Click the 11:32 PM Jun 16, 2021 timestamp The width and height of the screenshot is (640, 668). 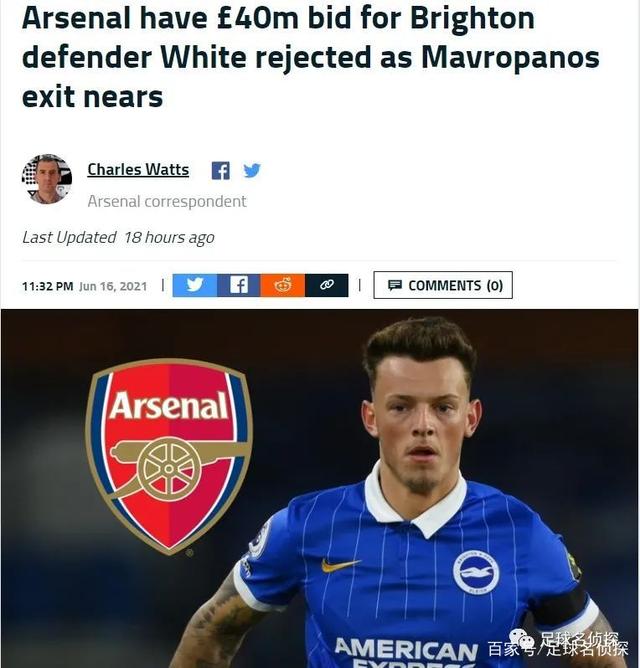tap(84, 286)
